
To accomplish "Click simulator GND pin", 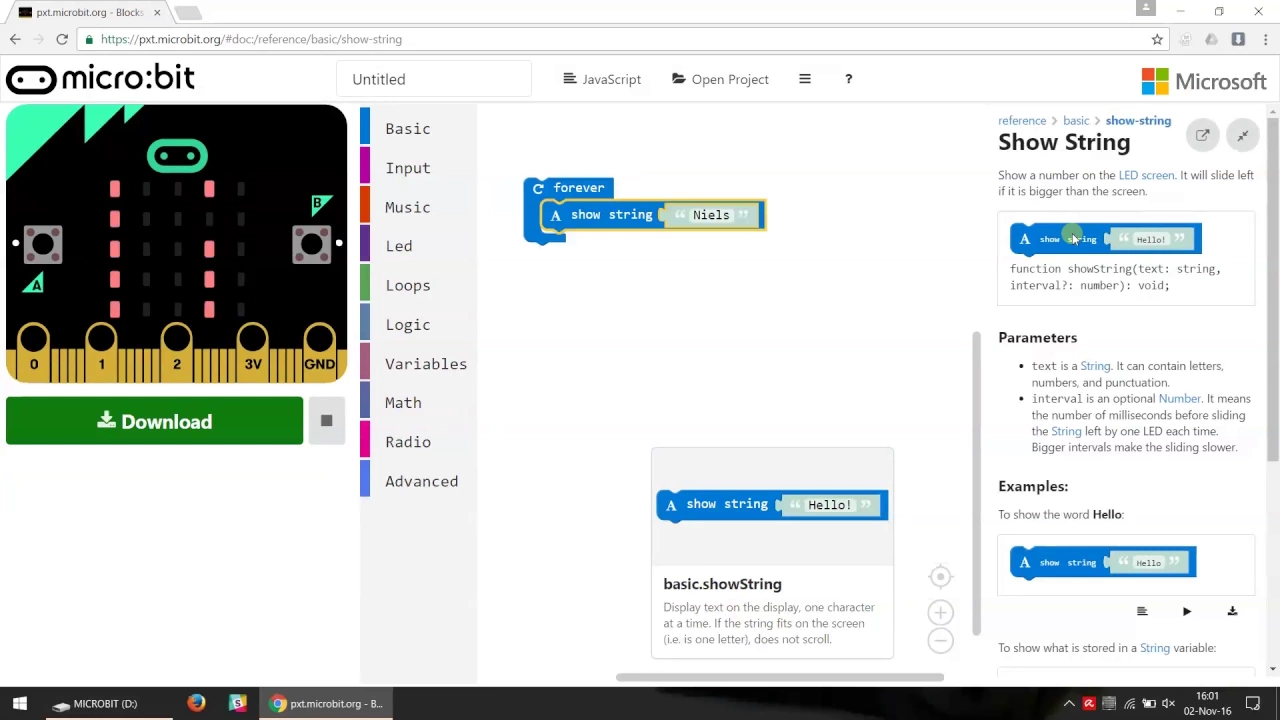I will point(320,352).
